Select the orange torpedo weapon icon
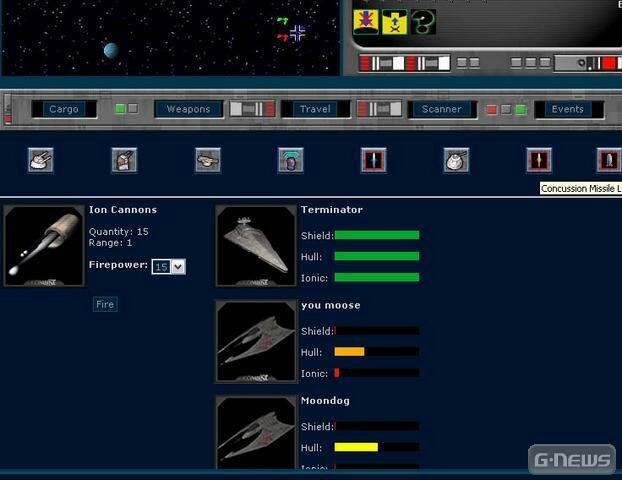 click(x=539, y=160)
